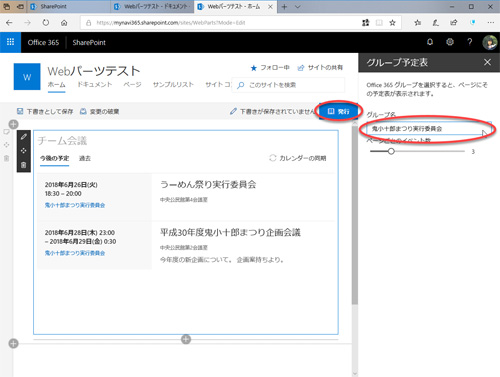Click フォロー中 following star
Viewport: 500px width, 377px height.
tap(270, 68)
